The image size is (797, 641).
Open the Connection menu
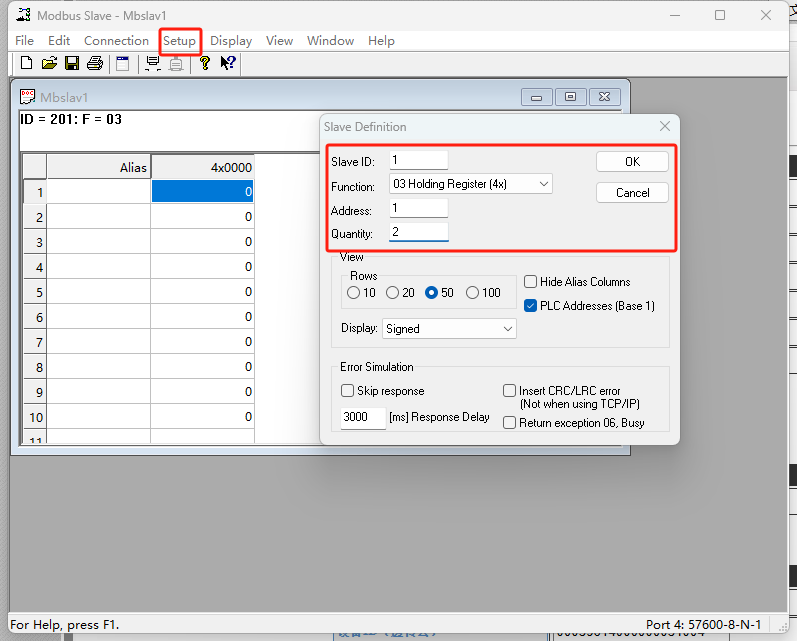[x=116, y=41]
